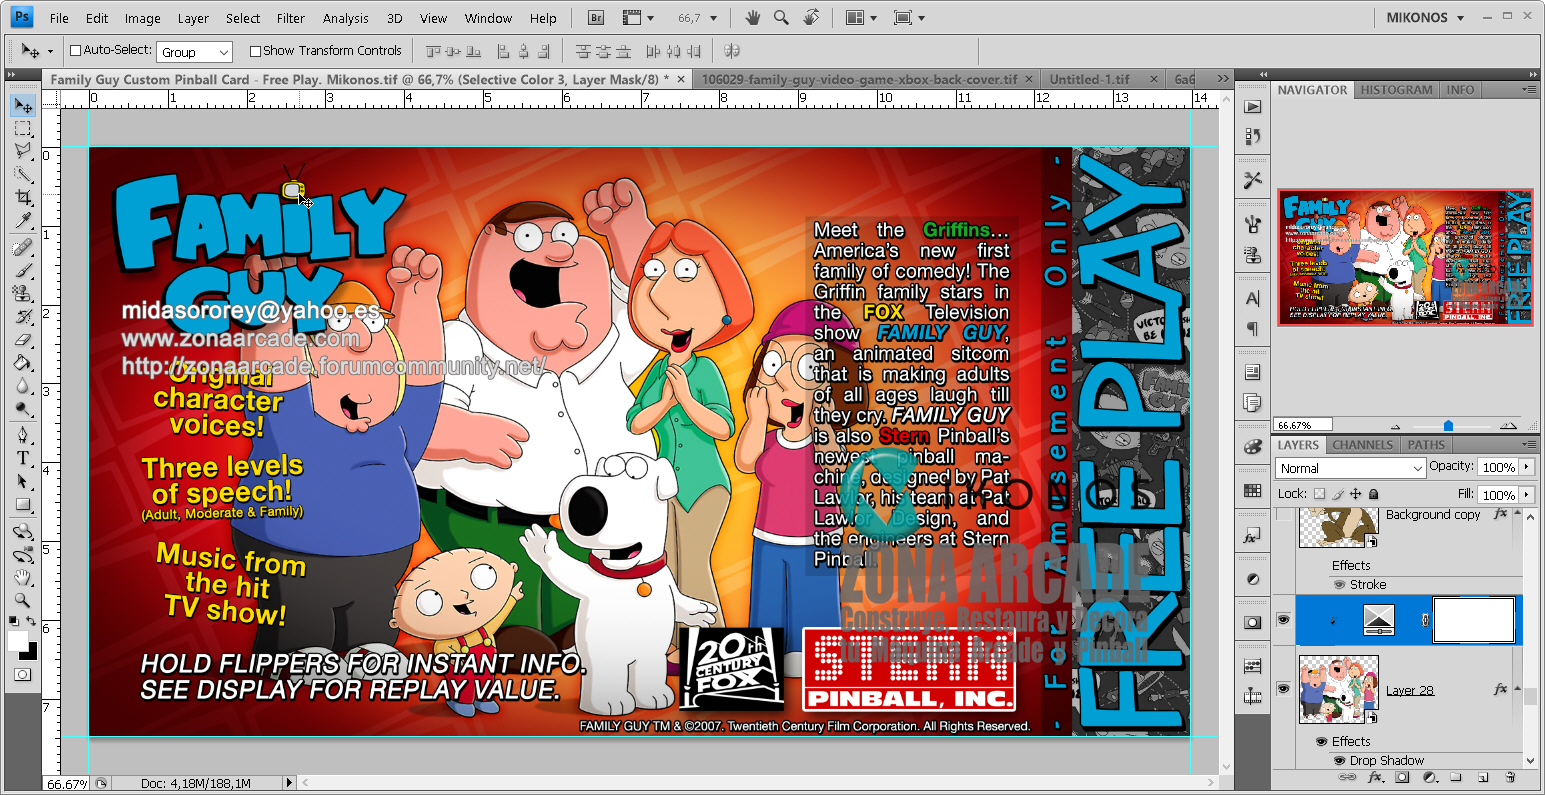Click the Navigator zoom slider
The height and width of the screenshot is (795, 1545).
pos(1447,425)
